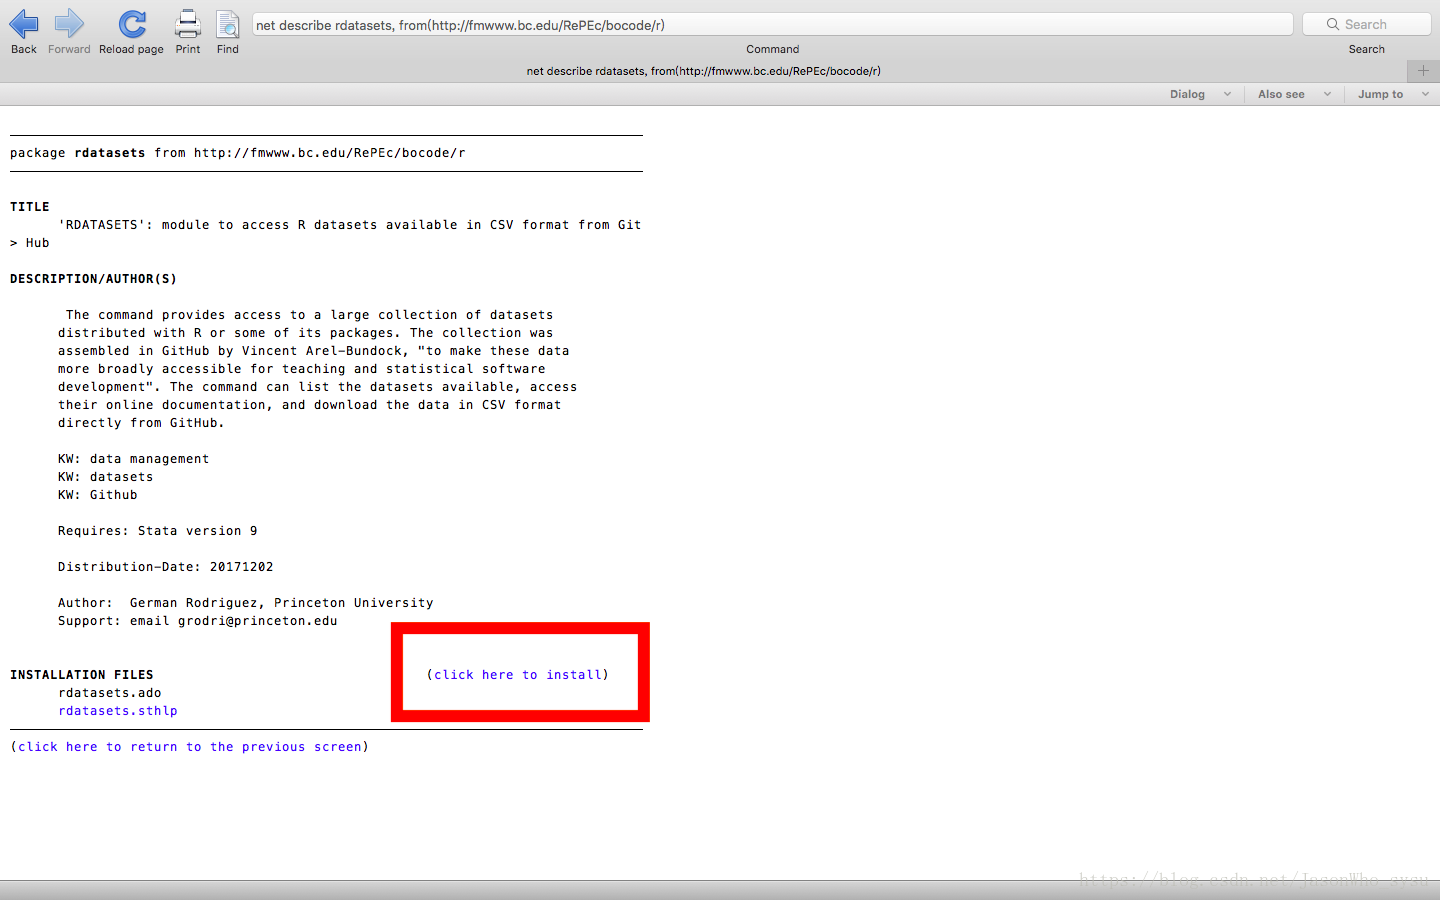The height and width of the screenshot is (900, 1440).
Task: Open the Dialog dropdown menu
Action: tap(1200, 94)
